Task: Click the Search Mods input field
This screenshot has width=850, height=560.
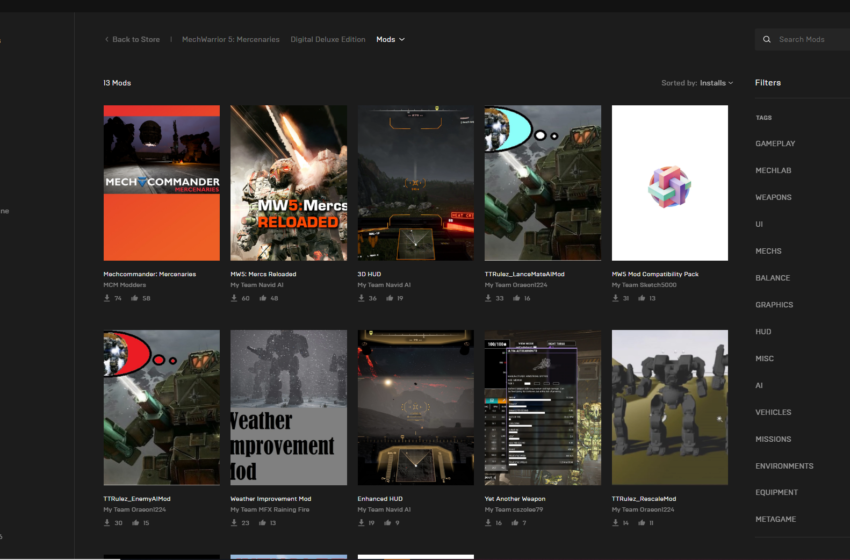Action: (x=802, y=40)
